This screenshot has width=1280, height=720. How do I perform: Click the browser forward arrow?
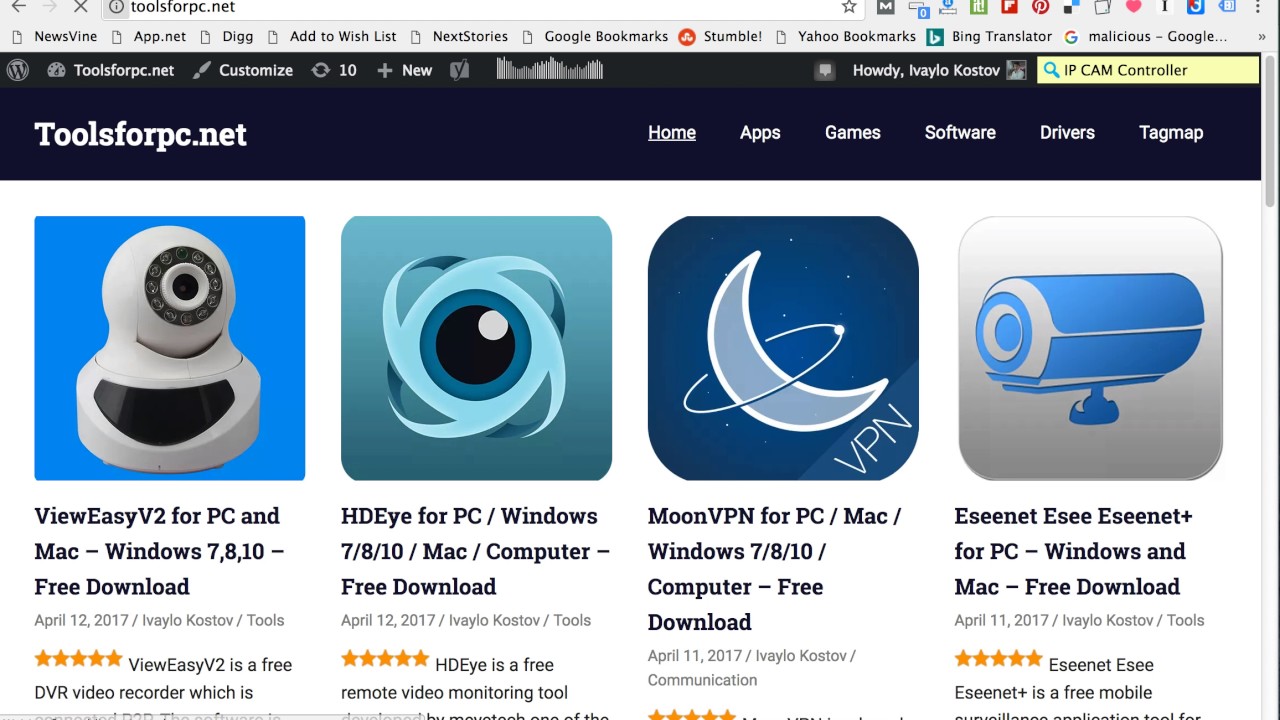(50, 7)
